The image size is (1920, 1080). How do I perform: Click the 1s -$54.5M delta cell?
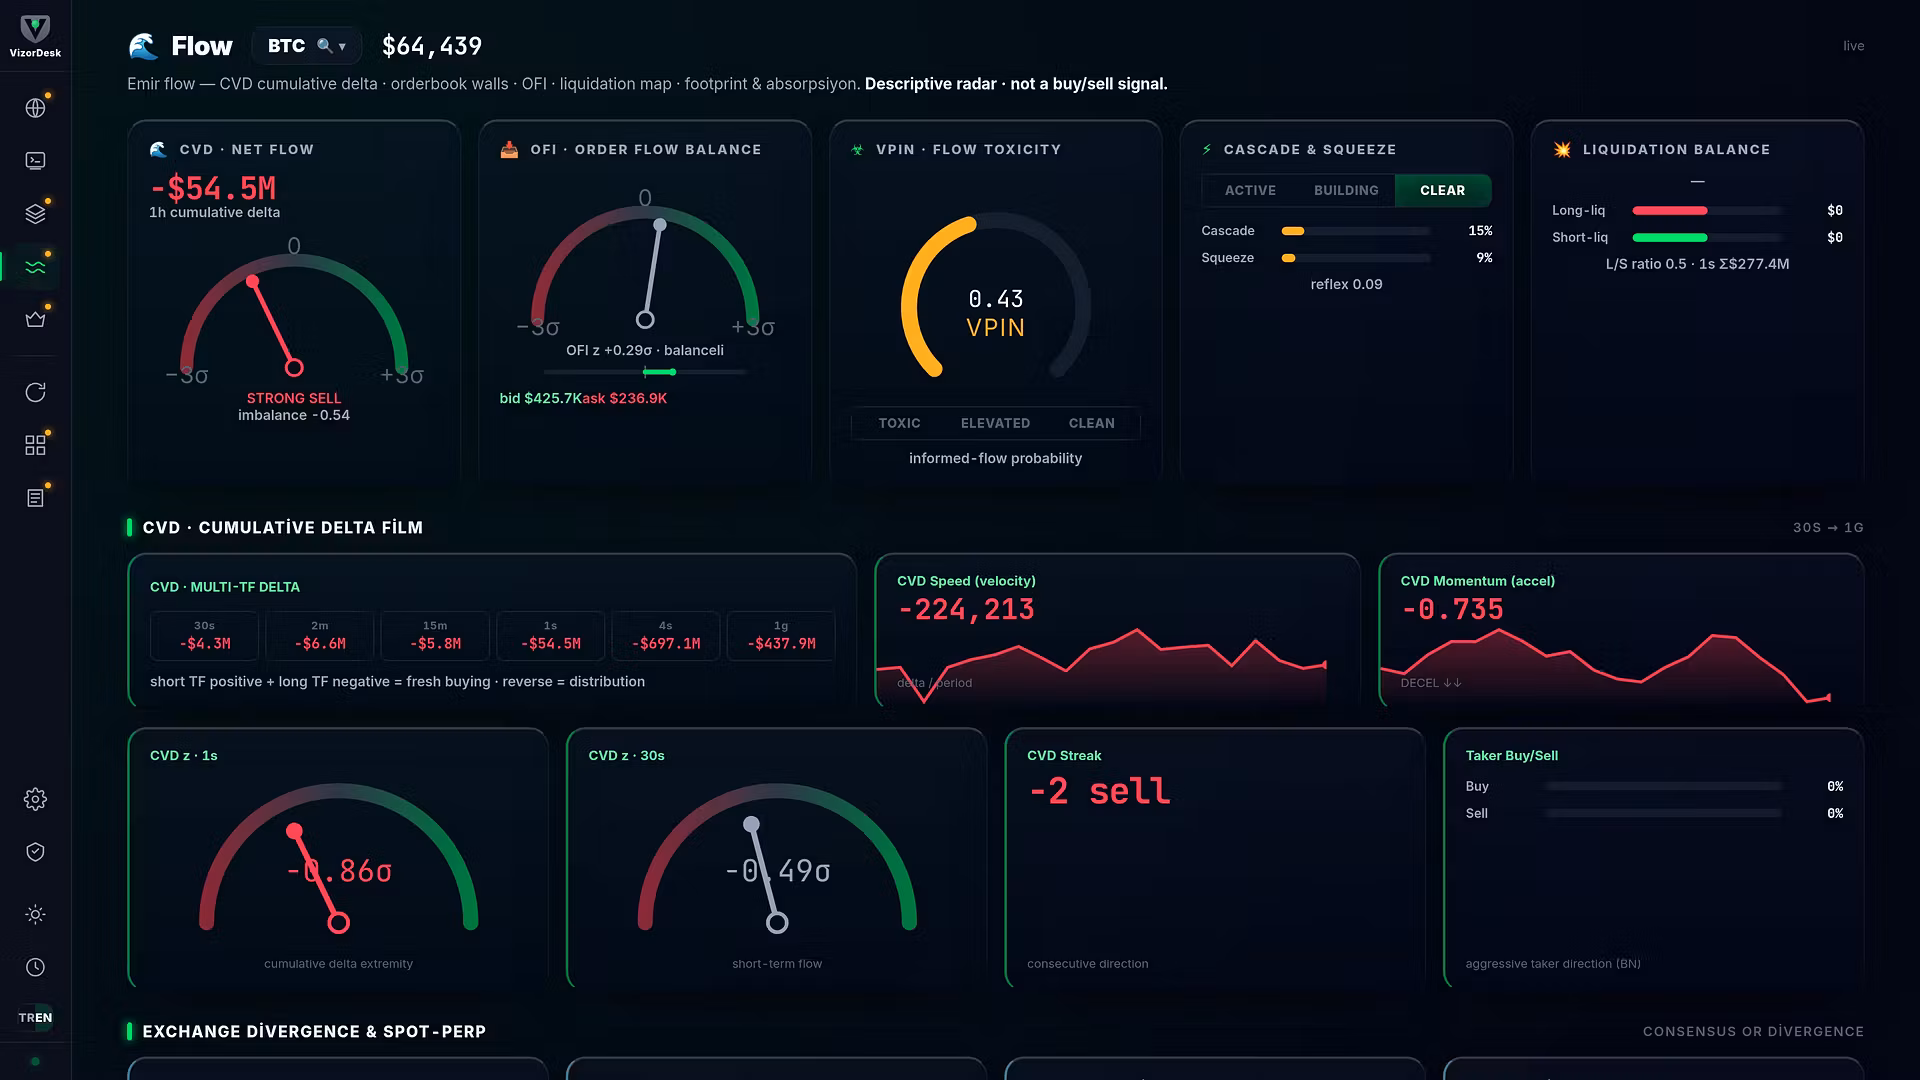click(x=550, y=636)
